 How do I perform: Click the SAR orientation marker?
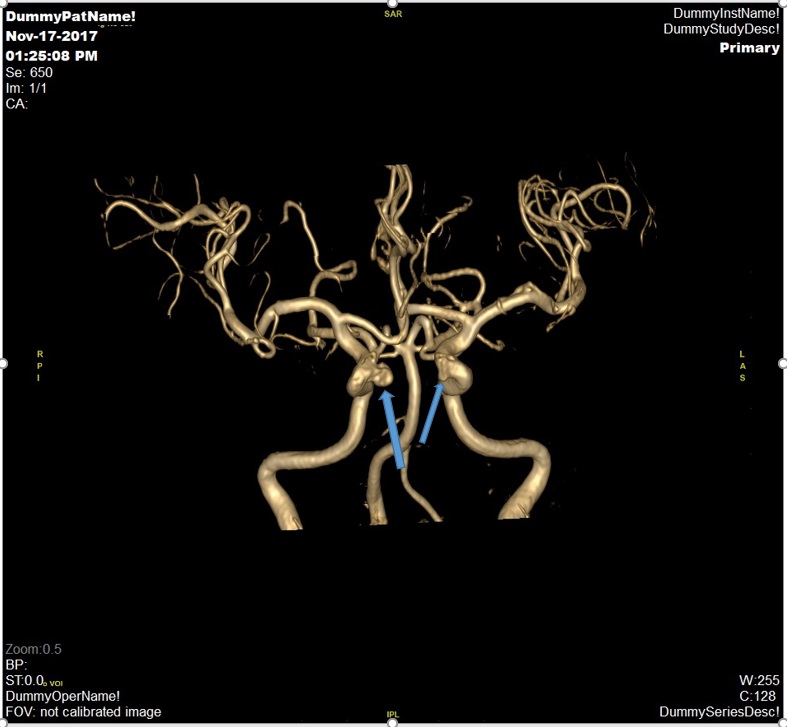(392, 15)
